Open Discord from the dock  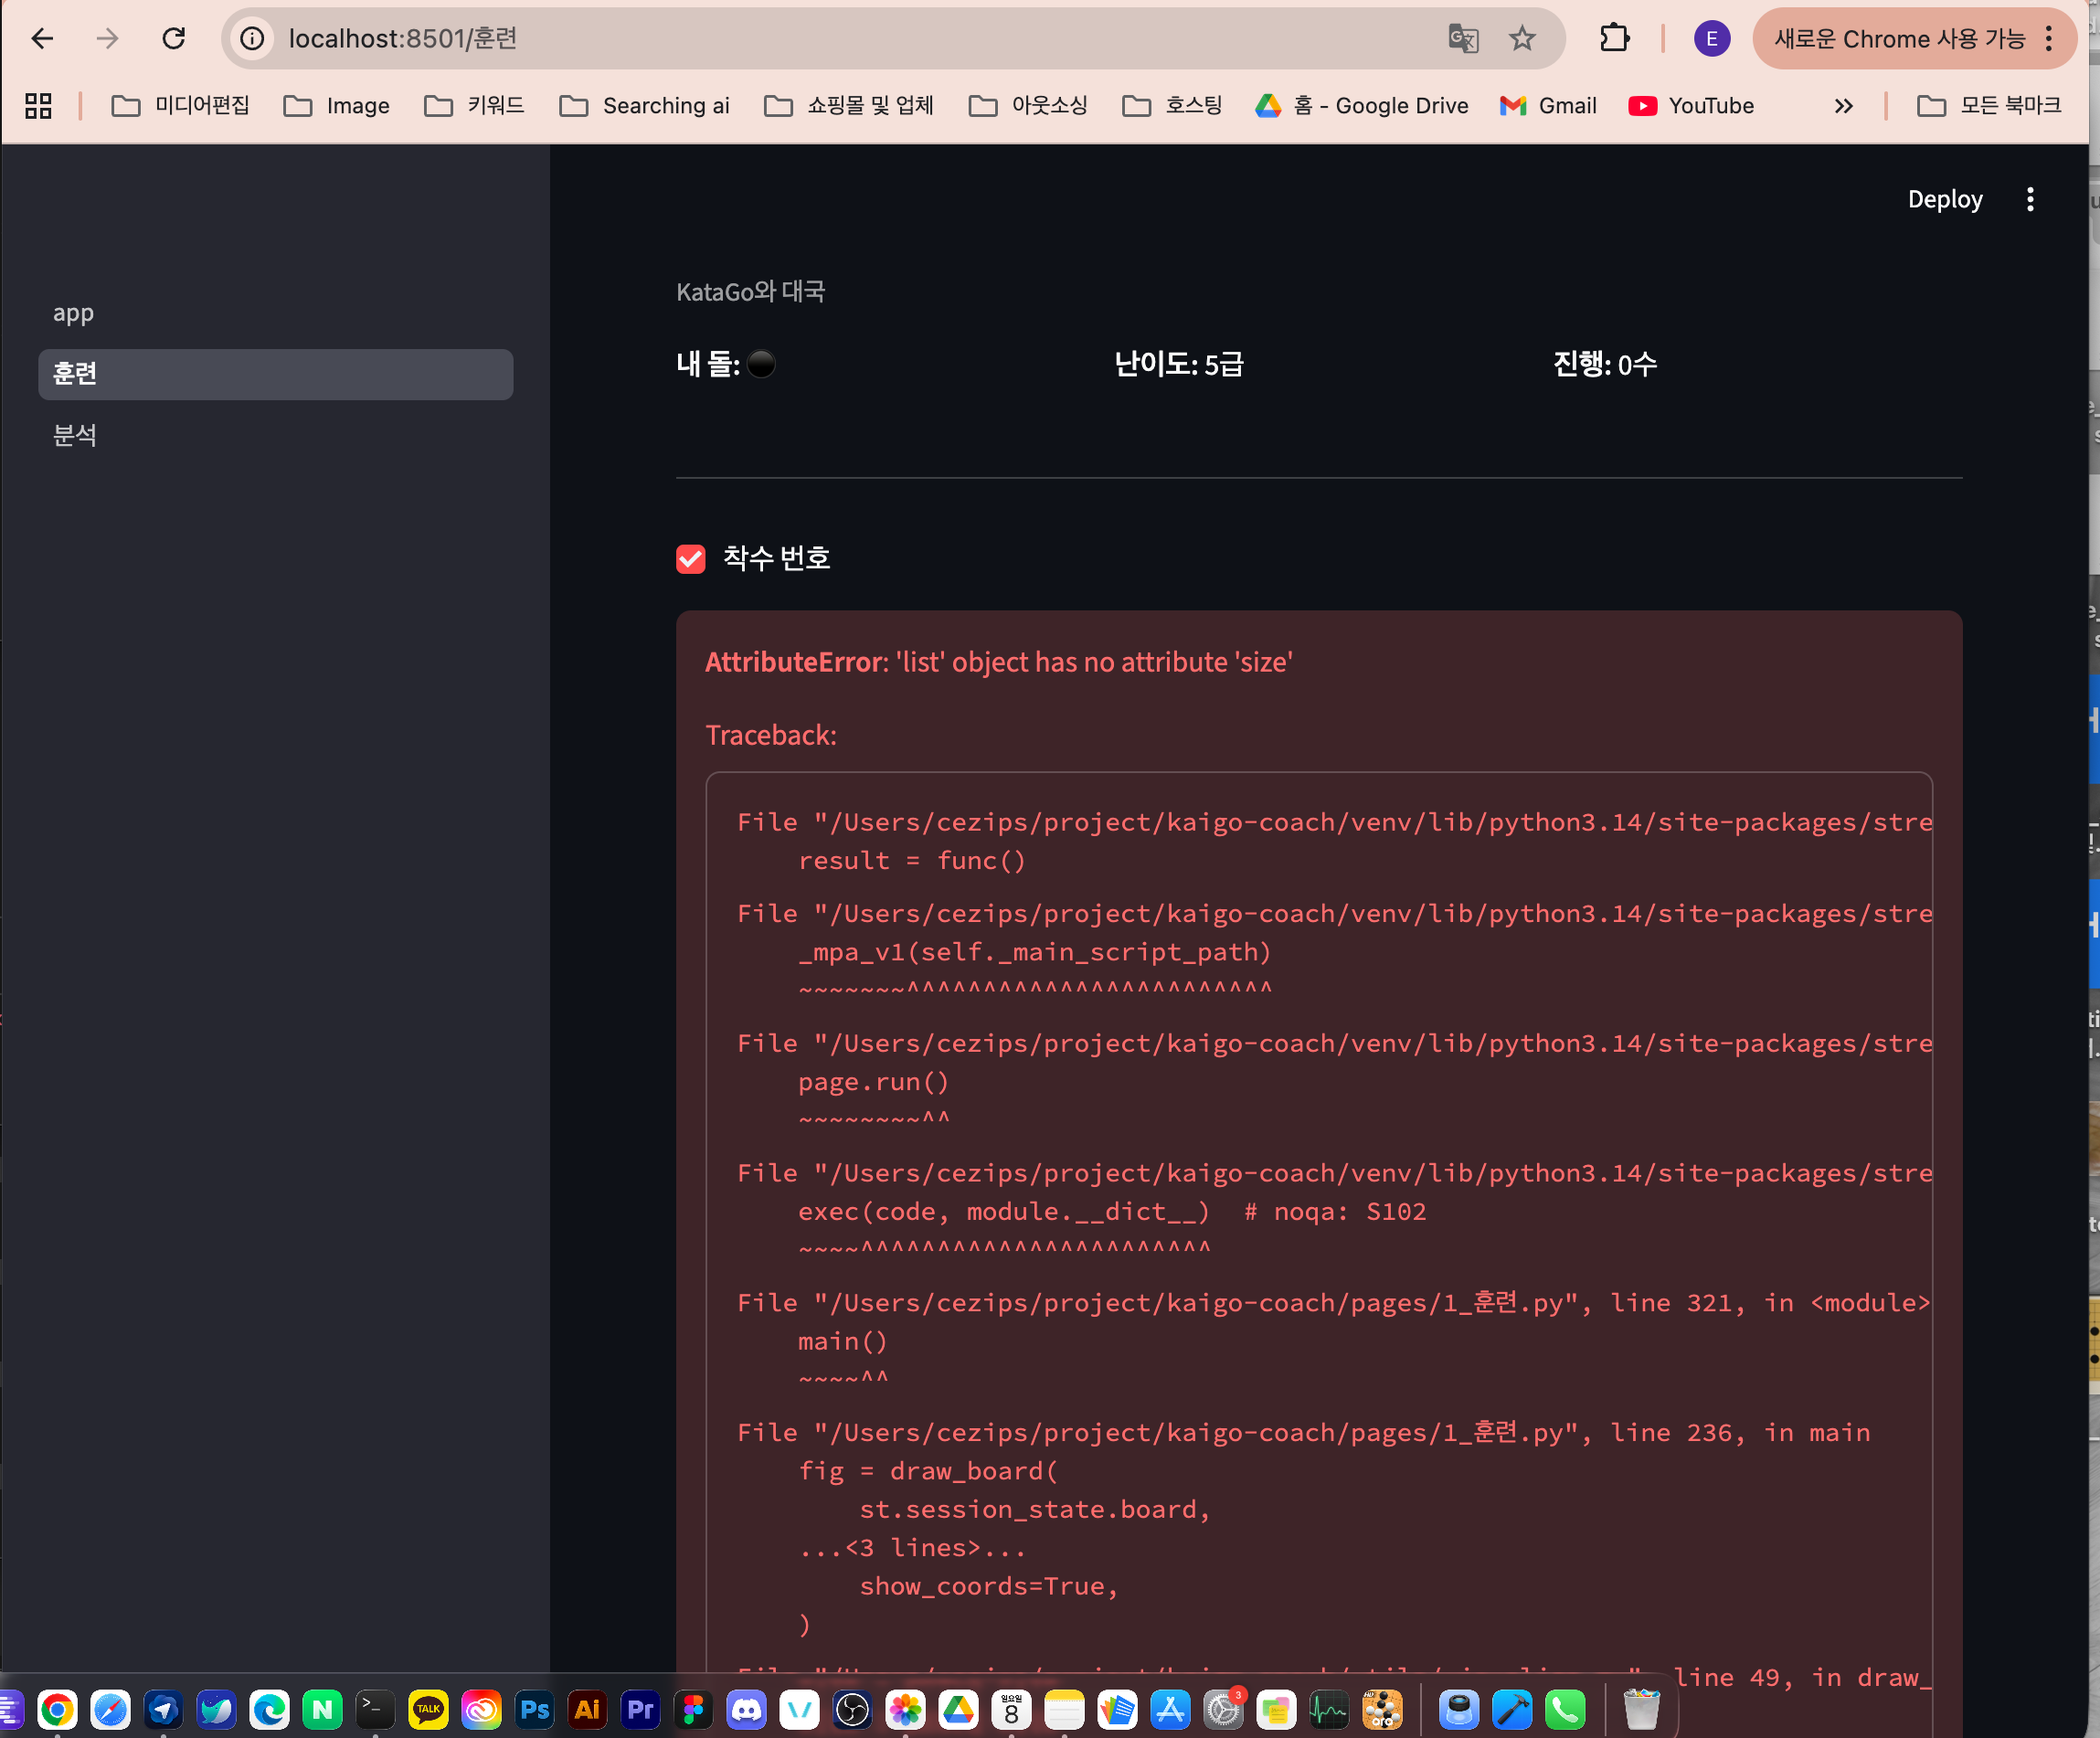tap(746, 1711)
